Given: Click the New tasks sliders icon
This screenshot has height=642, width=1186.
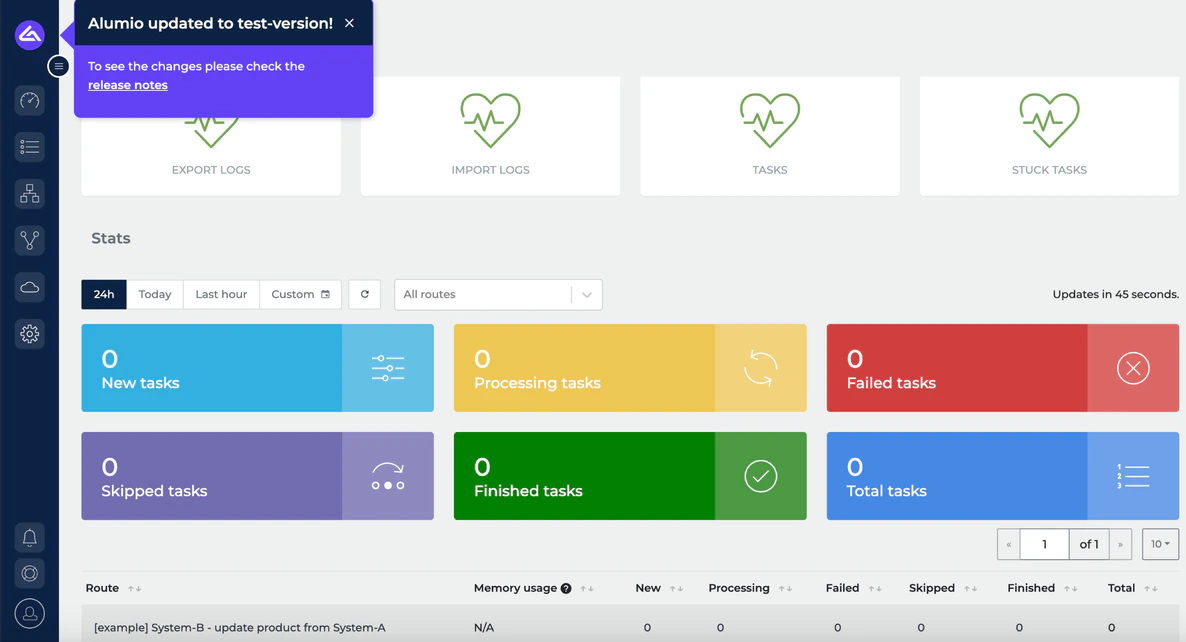Looking at the screenshot, I should coord(388,368).
